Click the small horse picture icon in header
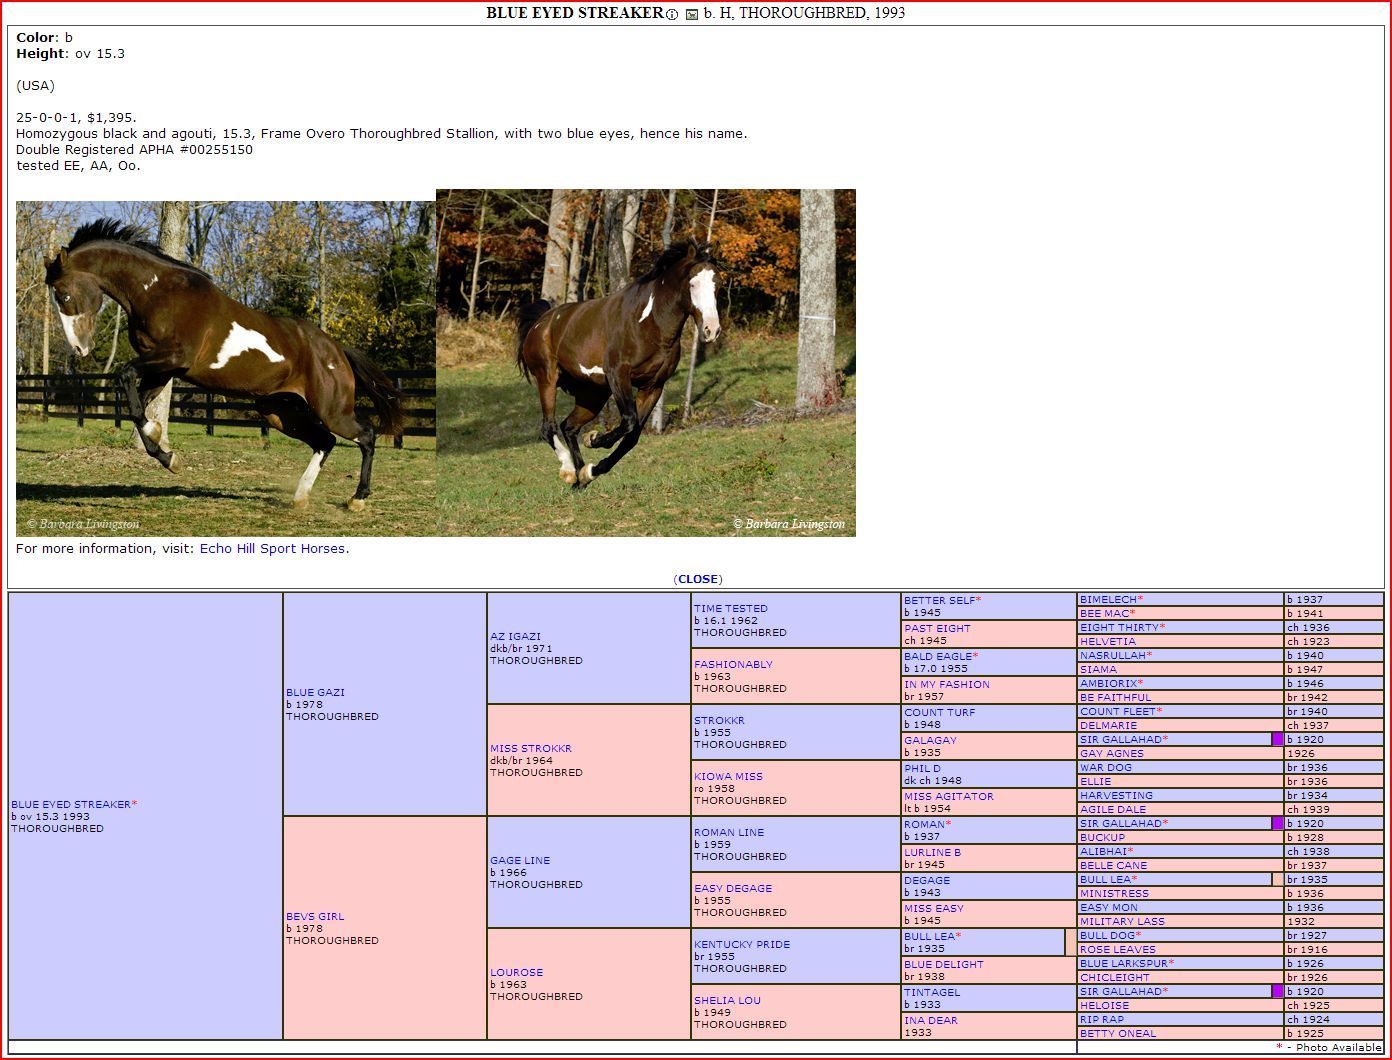This screenshot has height=1060, width=1392. 692,14
